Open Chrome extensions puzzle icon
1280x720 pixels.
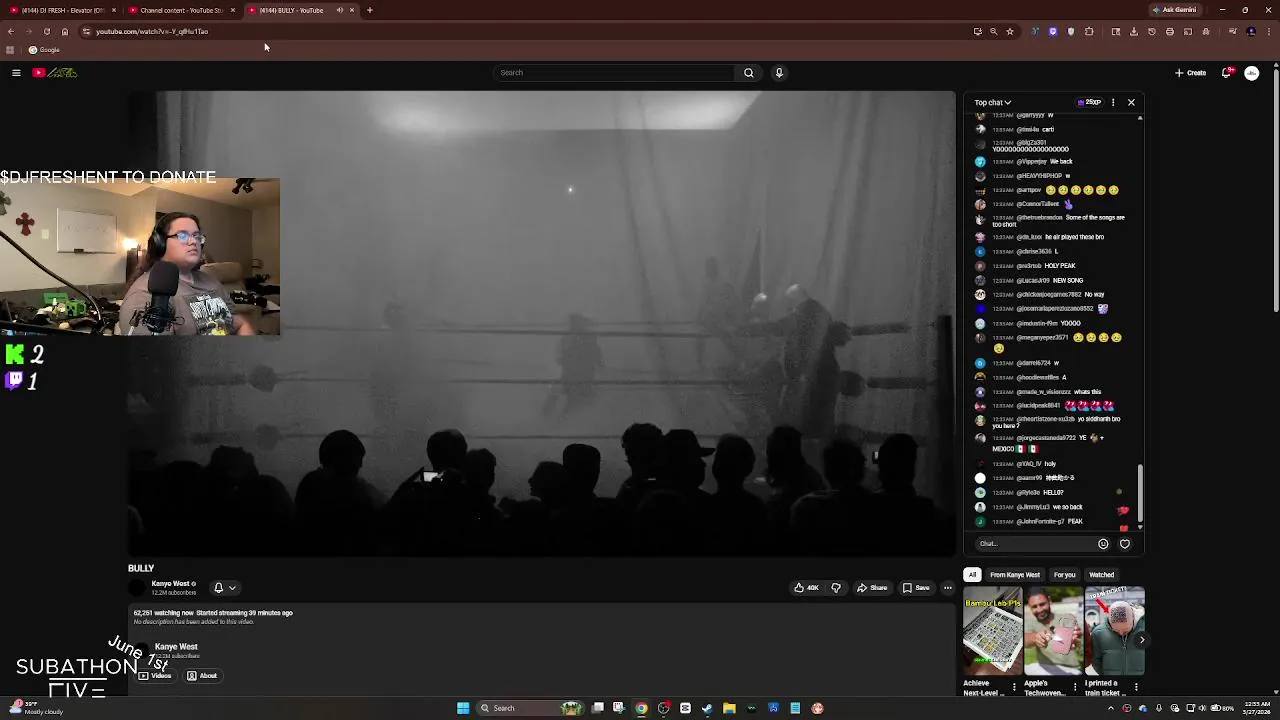[1089, 31]
